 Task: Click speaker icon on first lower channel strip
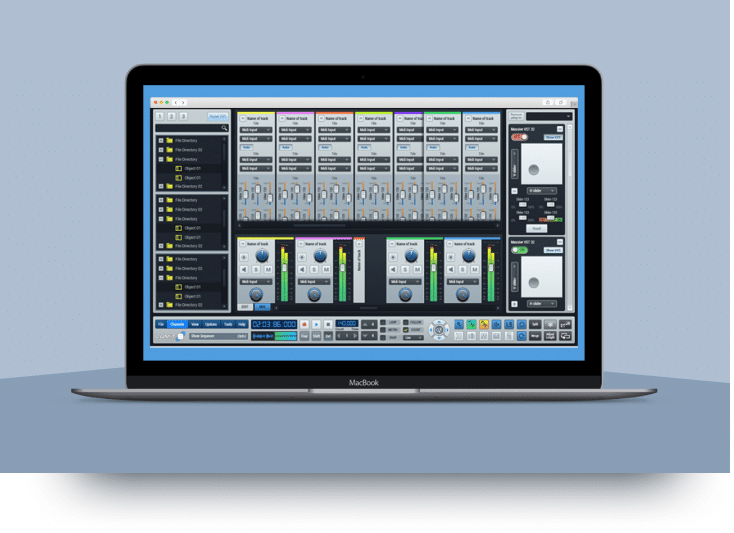pos(246,269)
